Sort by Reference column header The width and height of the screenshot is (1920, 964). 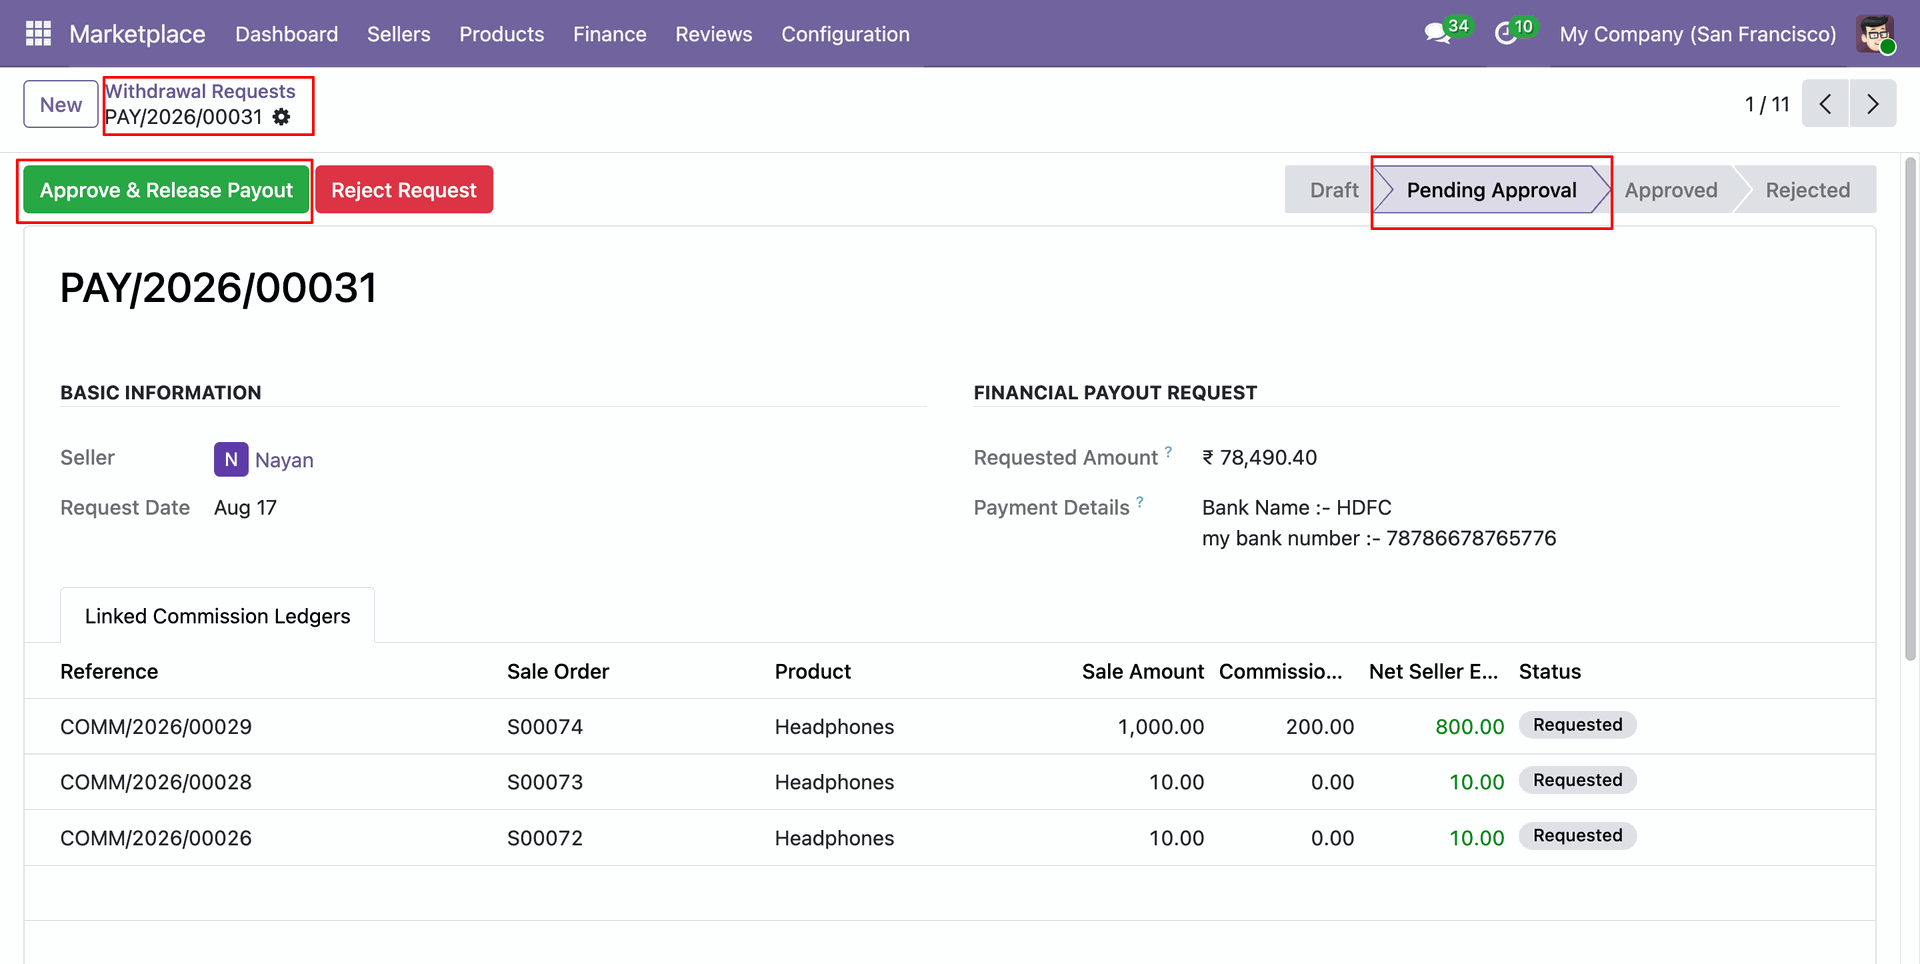coord(109,672)
